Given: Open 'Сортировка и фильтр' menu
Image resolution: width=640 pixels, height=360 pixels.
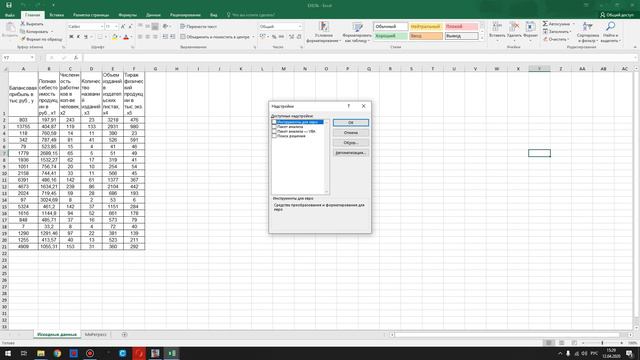Looking at the screenshot, I should tap(588, 32).
